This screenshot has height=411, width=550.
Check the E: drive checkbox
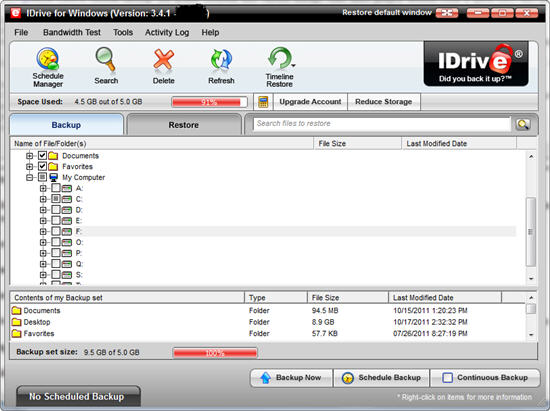[56, 221]
